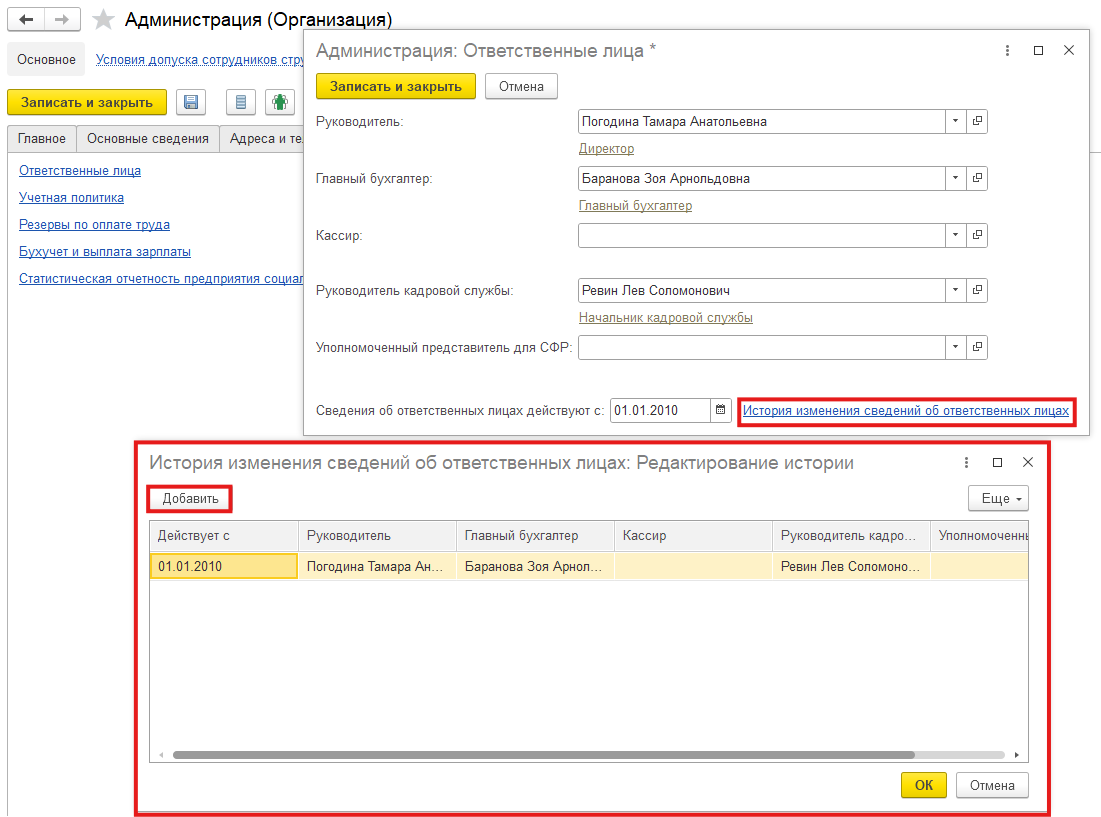Open the Резервы по оплате труда link

tap(95, 225)
